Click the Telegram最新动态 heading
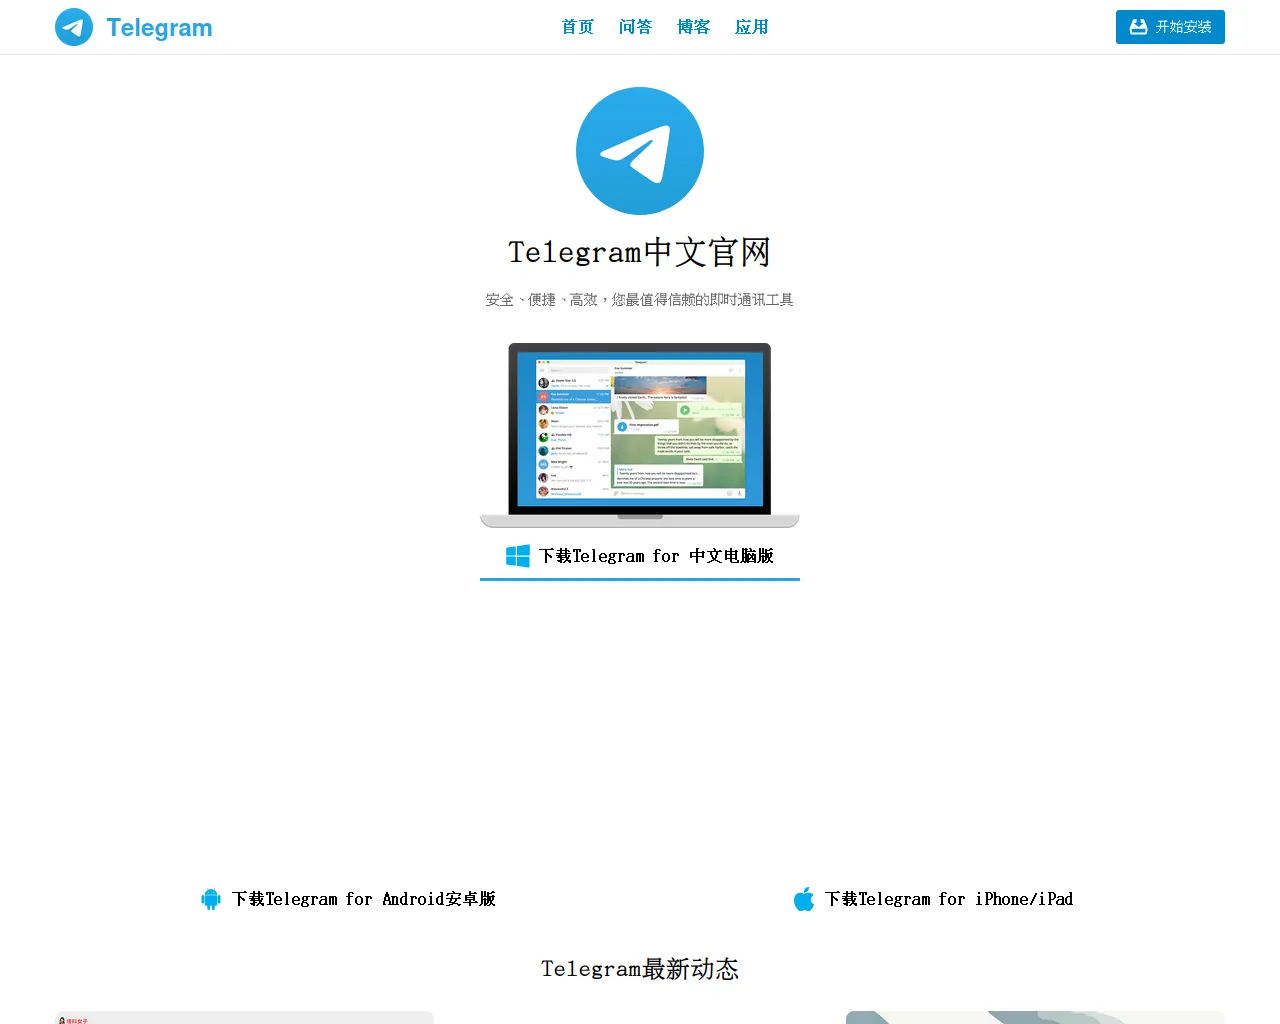1280x1024 pixels. (640, 969)
